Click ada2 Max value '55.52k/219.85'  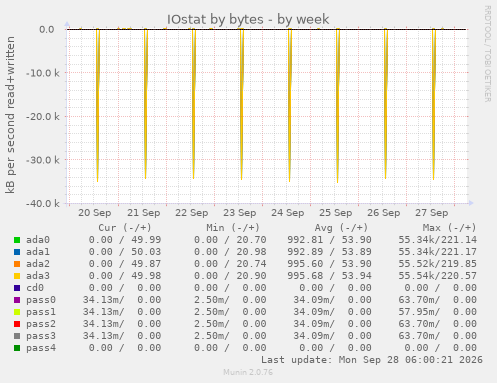[x=438, y=264]
